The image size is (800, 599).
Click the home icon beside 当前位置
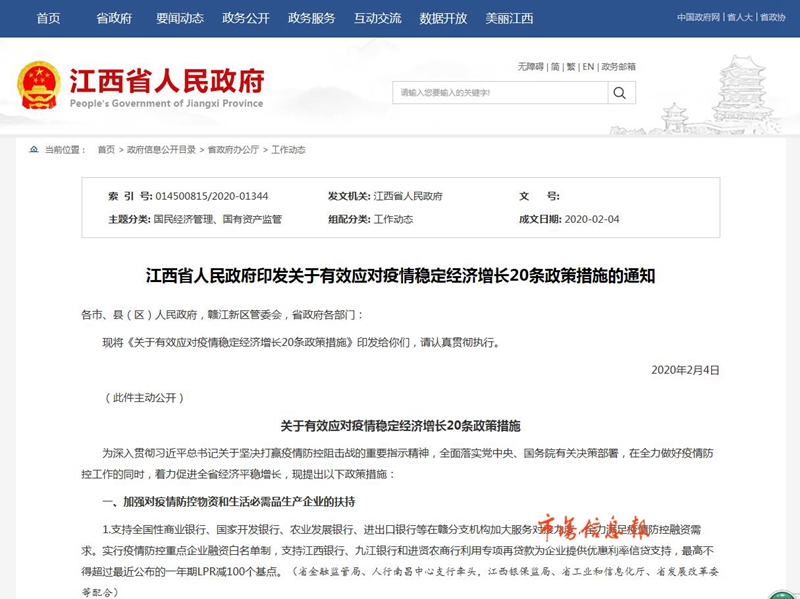click(x=34, y=149)
